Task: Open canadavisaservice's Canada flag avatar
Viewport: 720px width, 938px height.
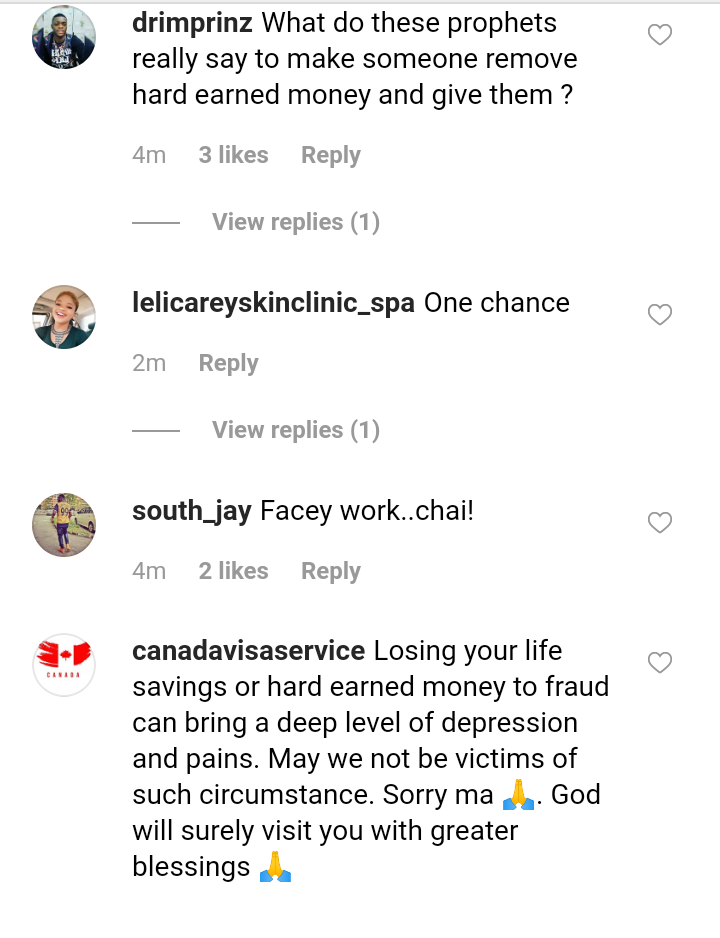Action: pos(64,665)
